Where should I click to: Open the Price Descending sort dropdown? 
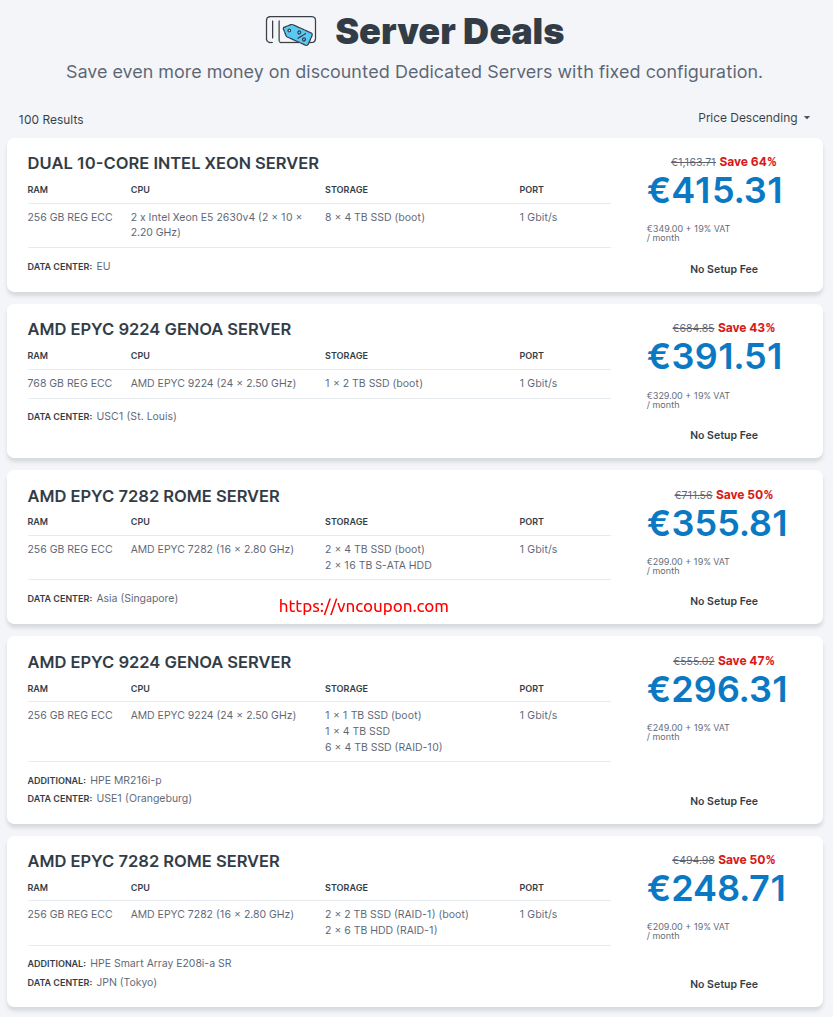(x=754, y=118)
